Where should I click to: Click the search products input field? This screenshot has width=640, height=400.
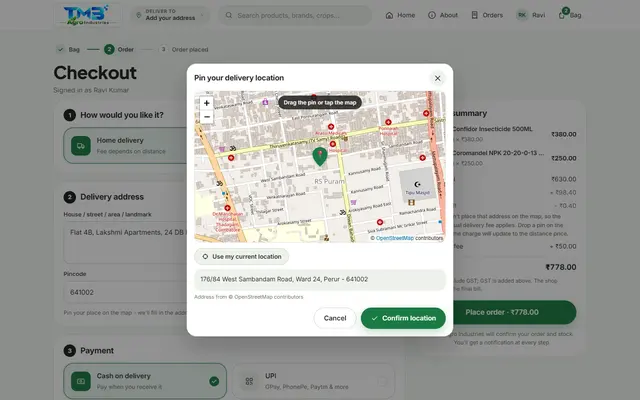pyautogui.click(x=295, y=16)
